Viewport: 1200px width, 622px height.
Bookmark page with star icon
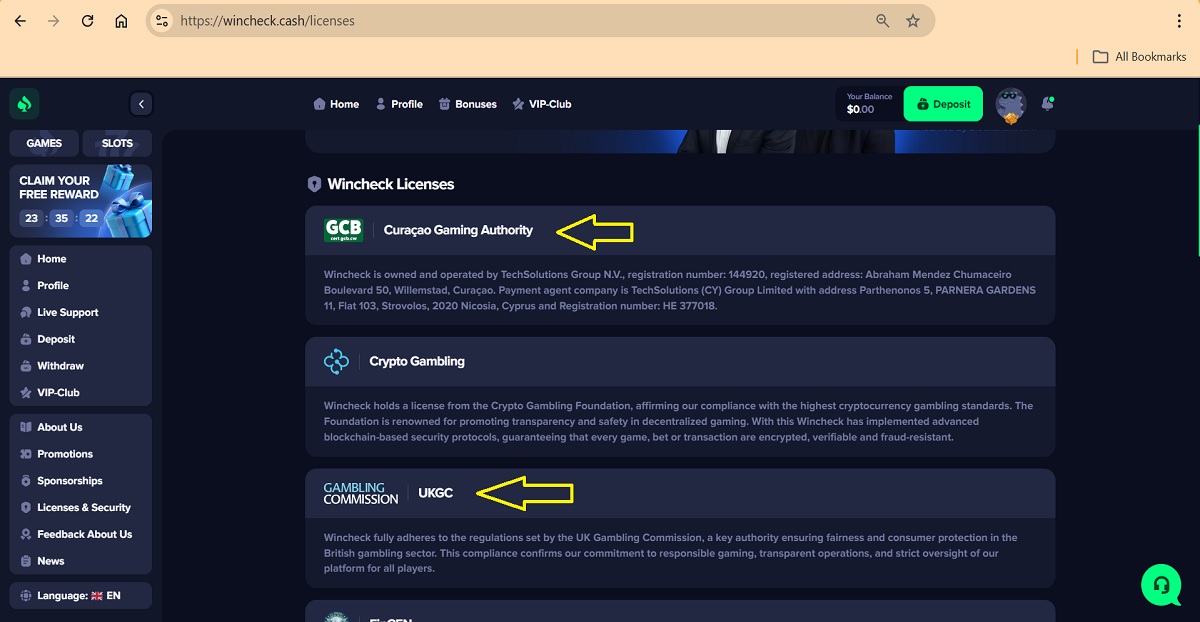point(912,21)
